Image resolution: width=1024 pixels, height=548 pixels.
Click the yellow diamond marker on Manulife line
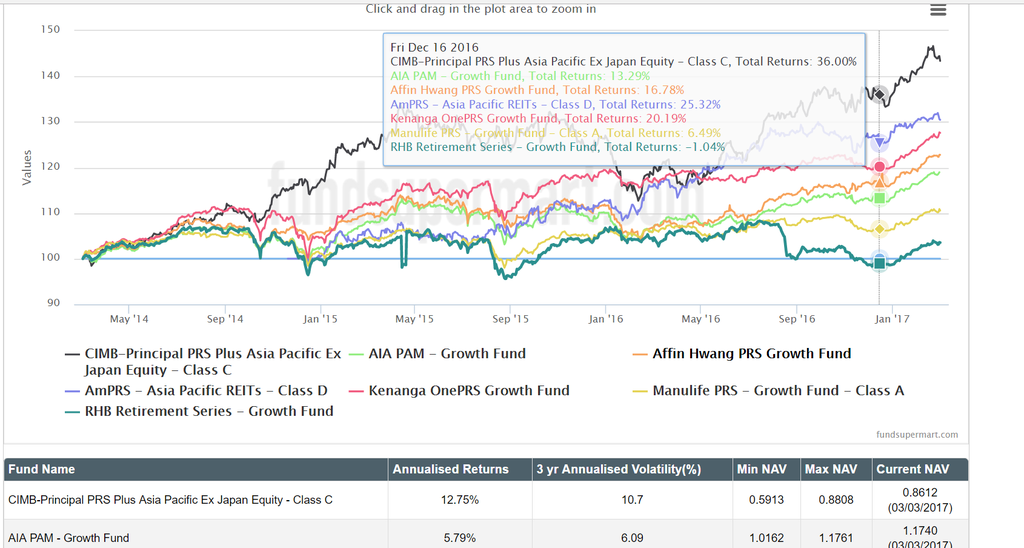point(879,229)
